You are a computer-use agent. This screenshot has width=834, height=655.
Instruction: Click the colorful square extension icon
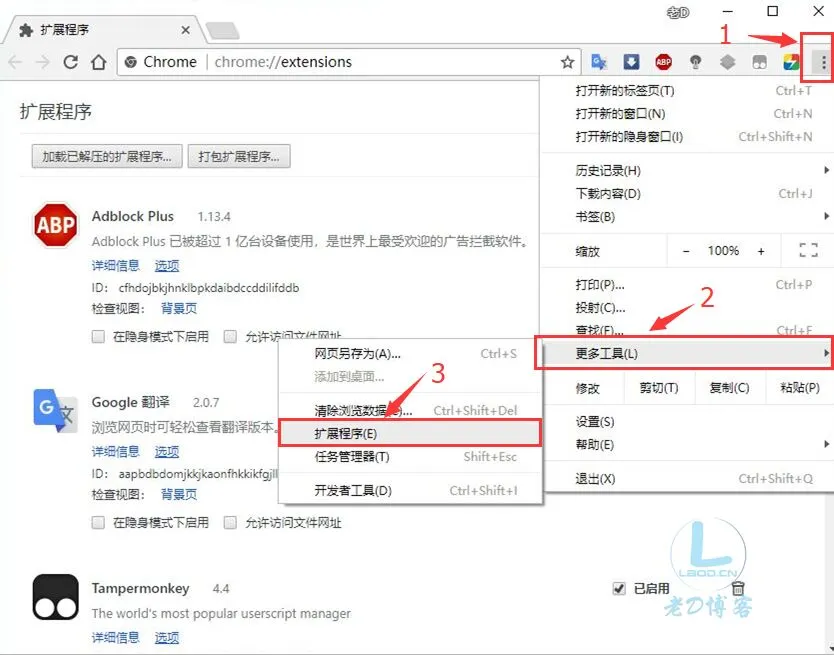[x=791, y=62]
